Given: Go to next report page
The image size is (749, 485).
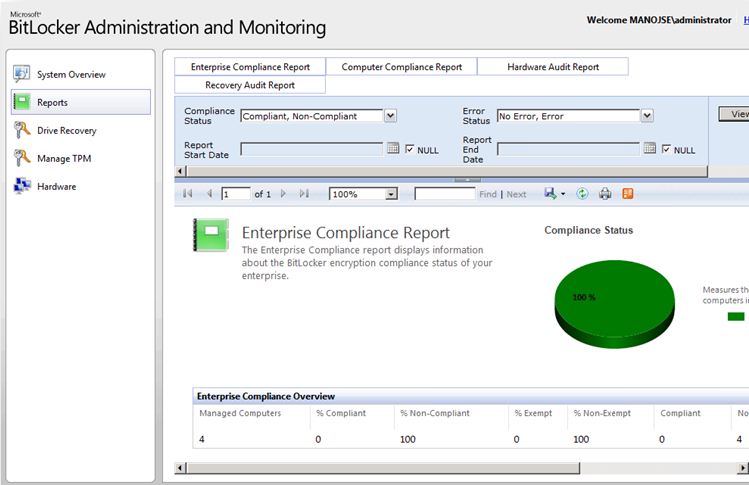Looking at the screenshot, I should (x=283, y=194).
